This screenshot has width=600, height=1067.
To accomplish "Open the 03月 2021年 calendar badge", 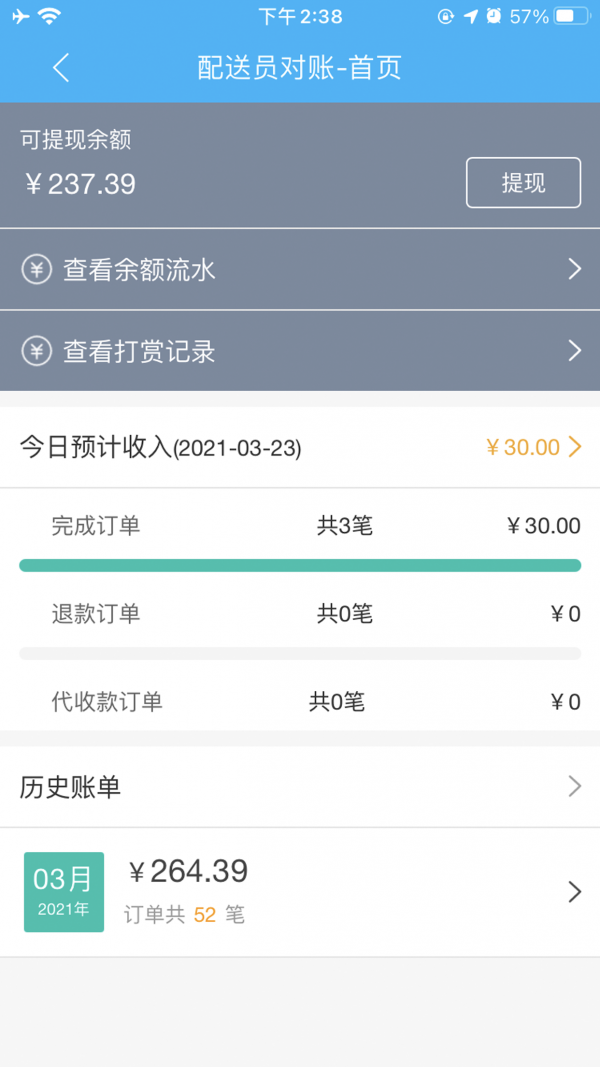I will pos(63,891).
